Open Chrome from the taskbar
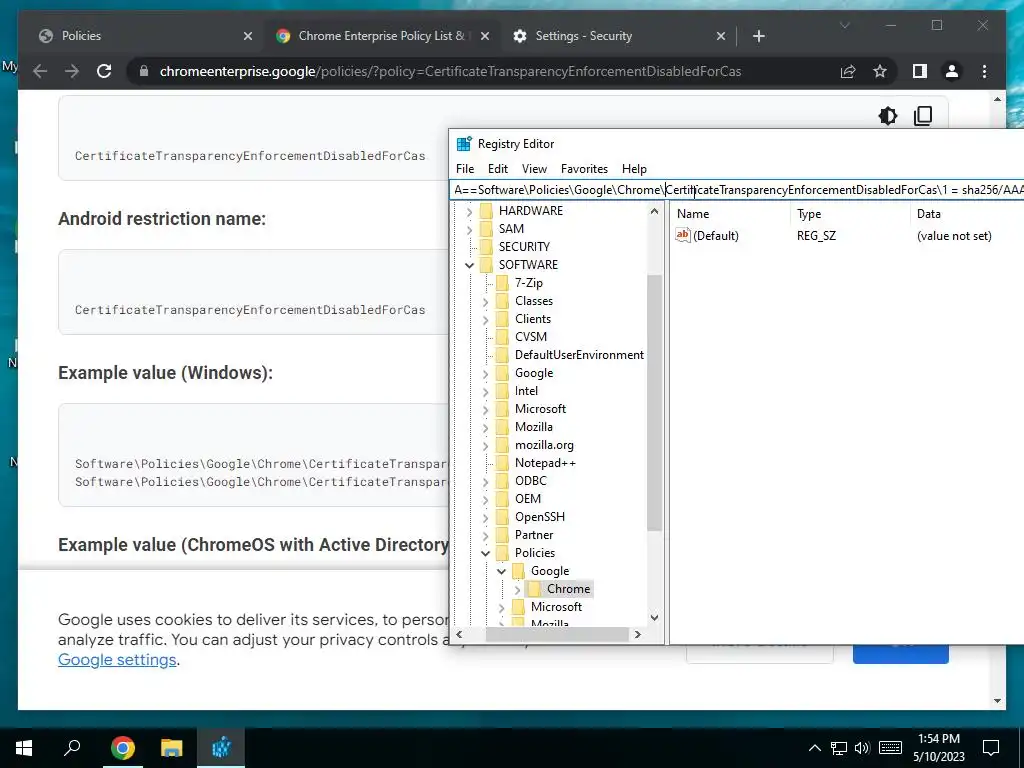This screenshot has width=1024, height=768. (123, 748)
